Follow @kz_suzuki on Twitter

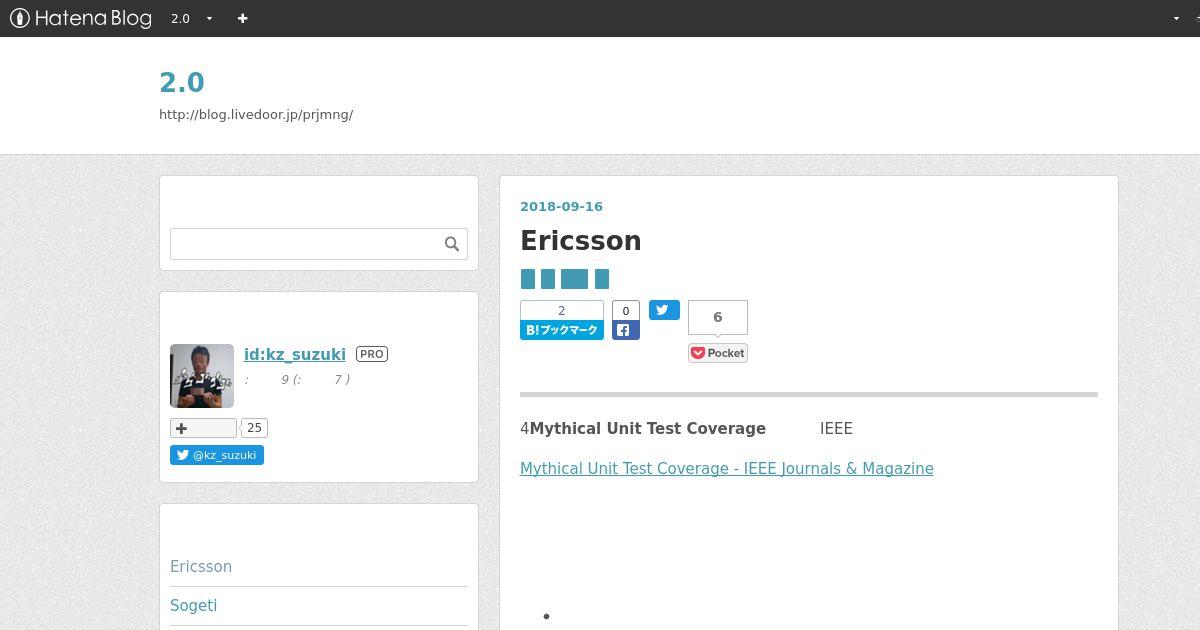click(x=217, y=455)
